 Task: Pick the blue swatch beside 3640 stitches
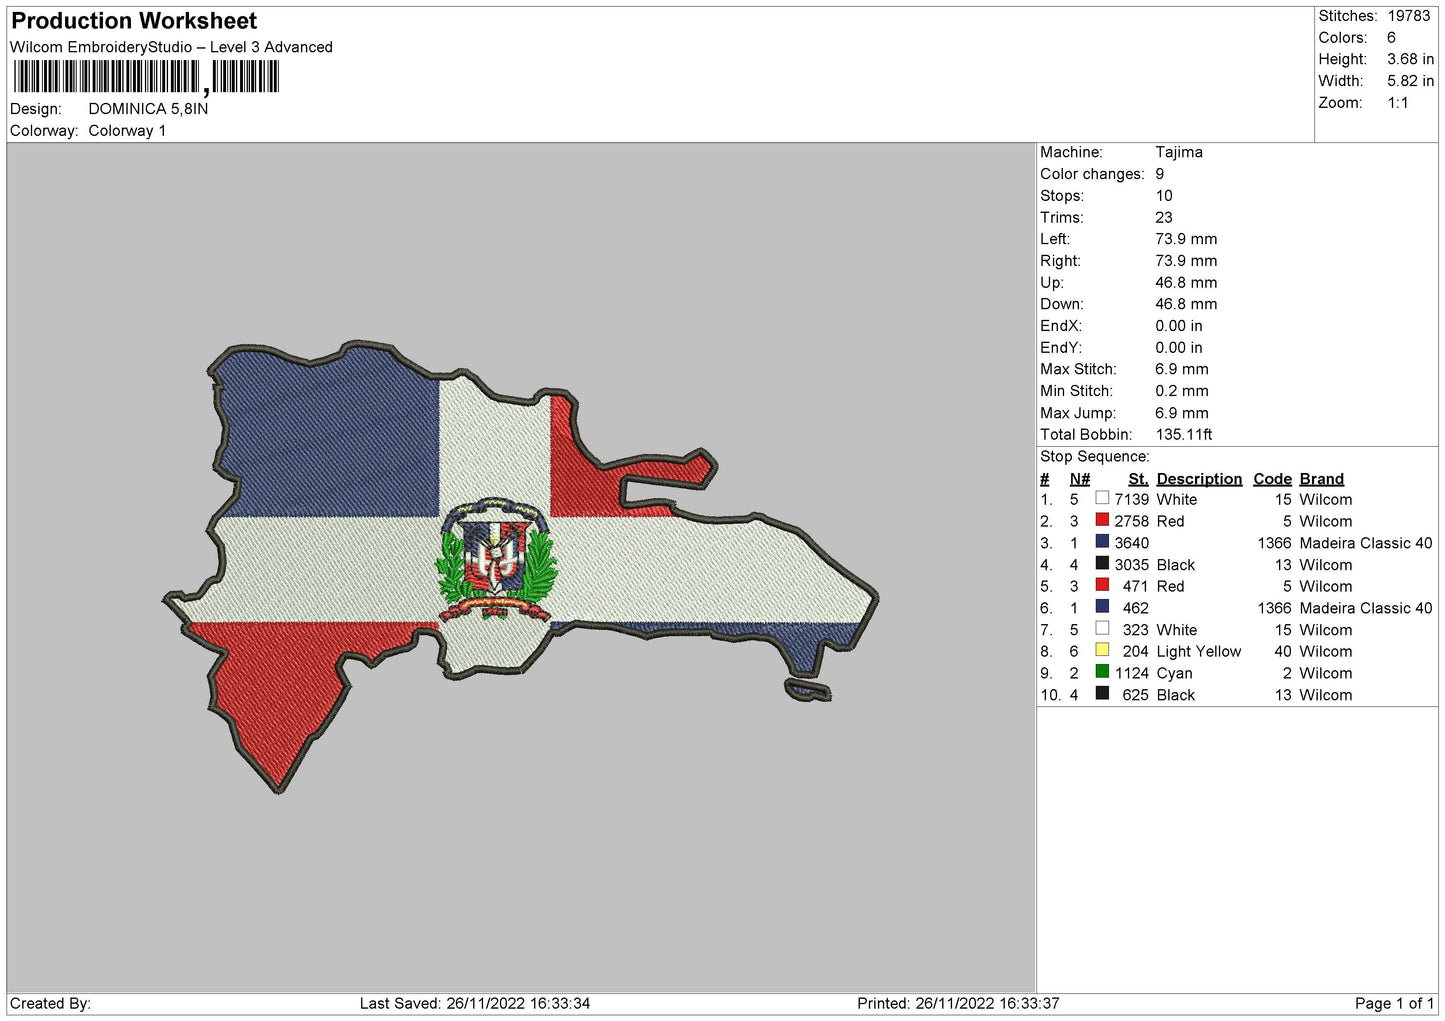click(x=1102, y=542)
